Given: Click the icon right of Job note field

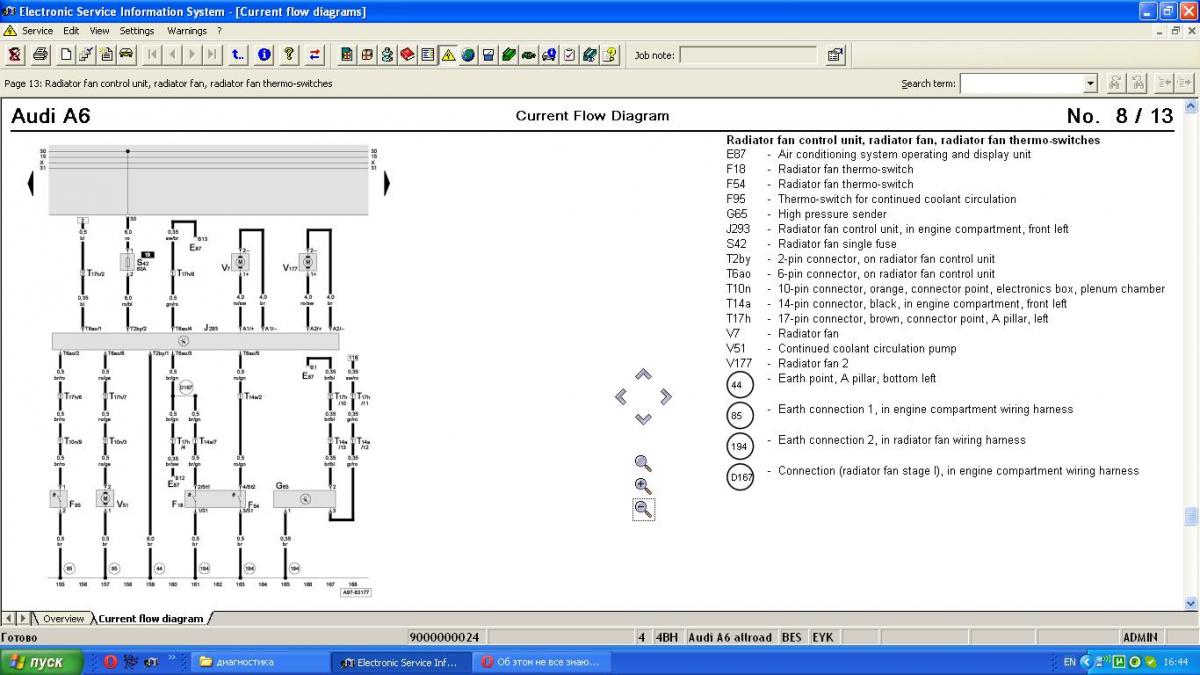Looking at the screenshot, I should pos(835,55).
